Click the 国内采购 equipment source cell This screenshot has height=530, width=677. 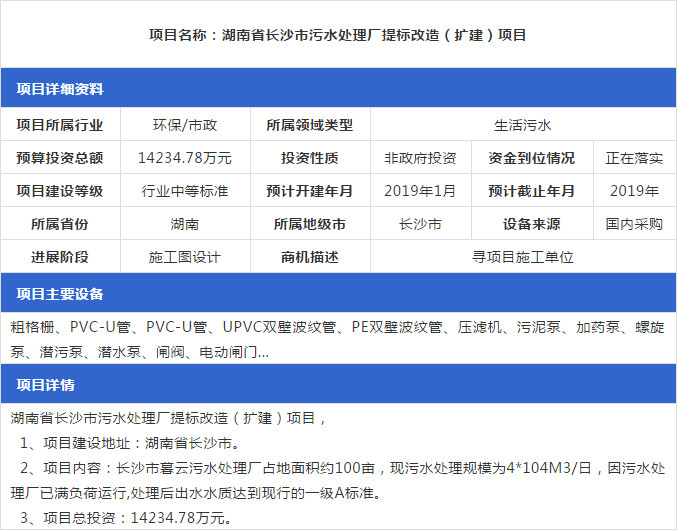tap(634, 224)
